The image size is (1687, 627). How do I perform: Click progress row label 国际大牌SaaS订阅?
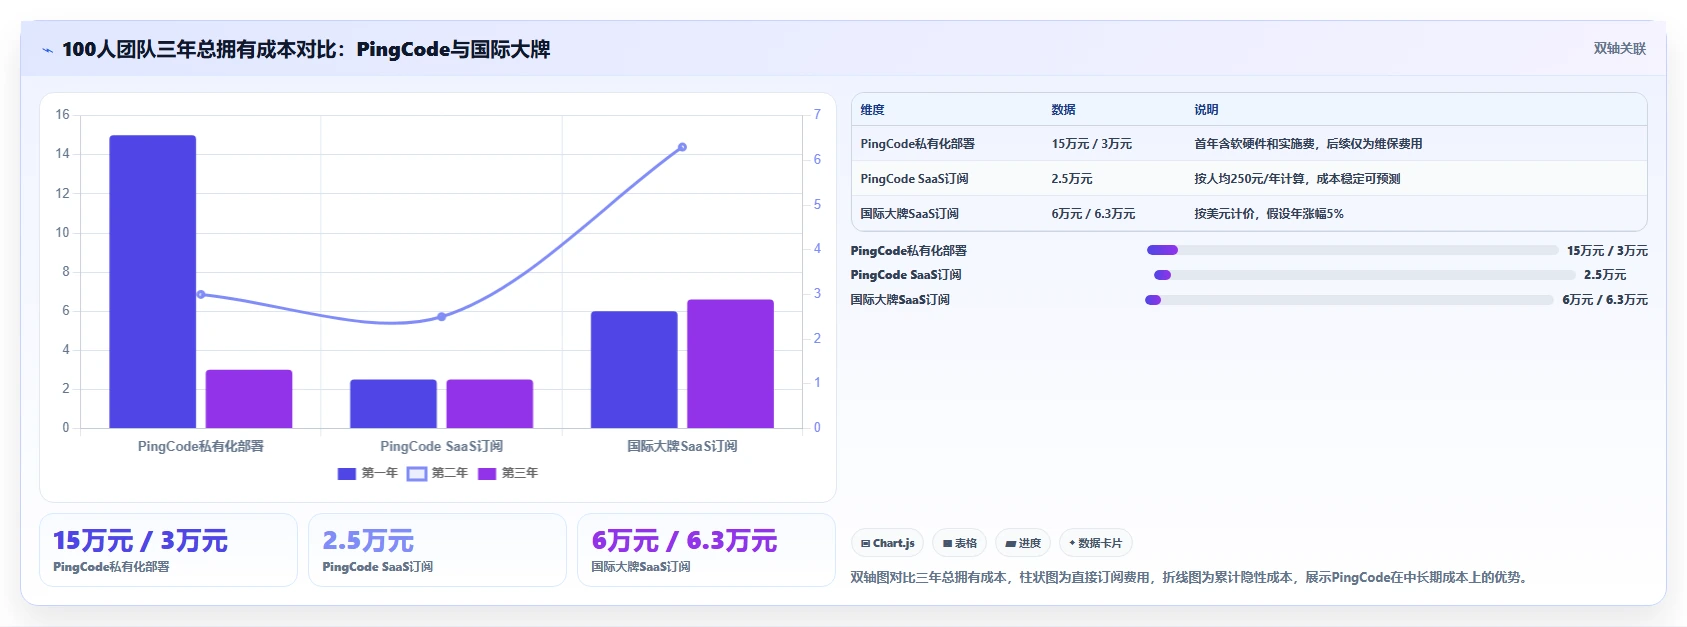900,300
